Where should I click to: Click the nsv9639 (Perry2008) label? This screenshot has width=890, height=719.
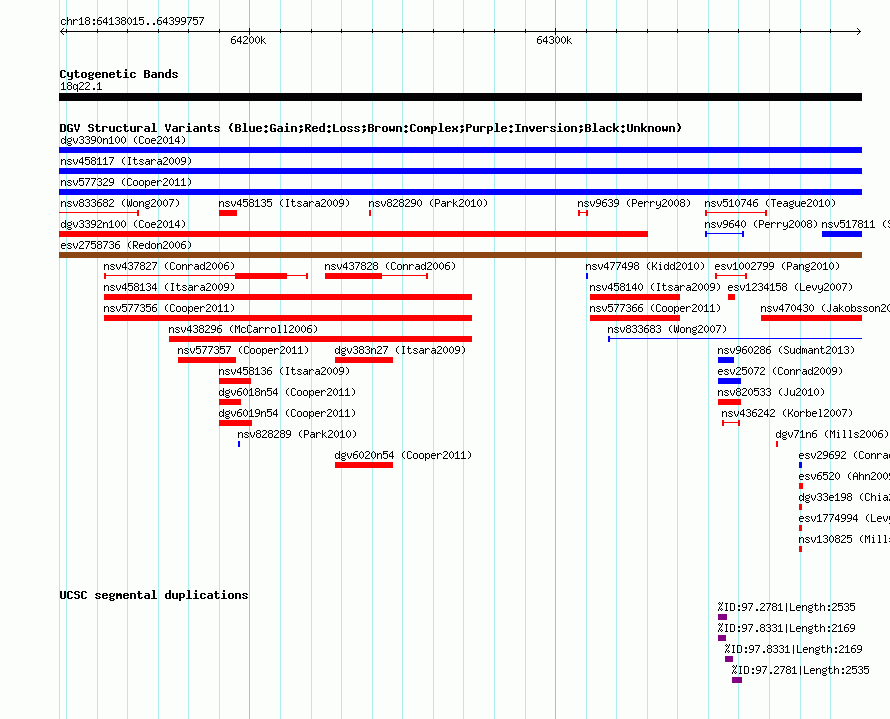pyautogui.click(x=634, y=203)
